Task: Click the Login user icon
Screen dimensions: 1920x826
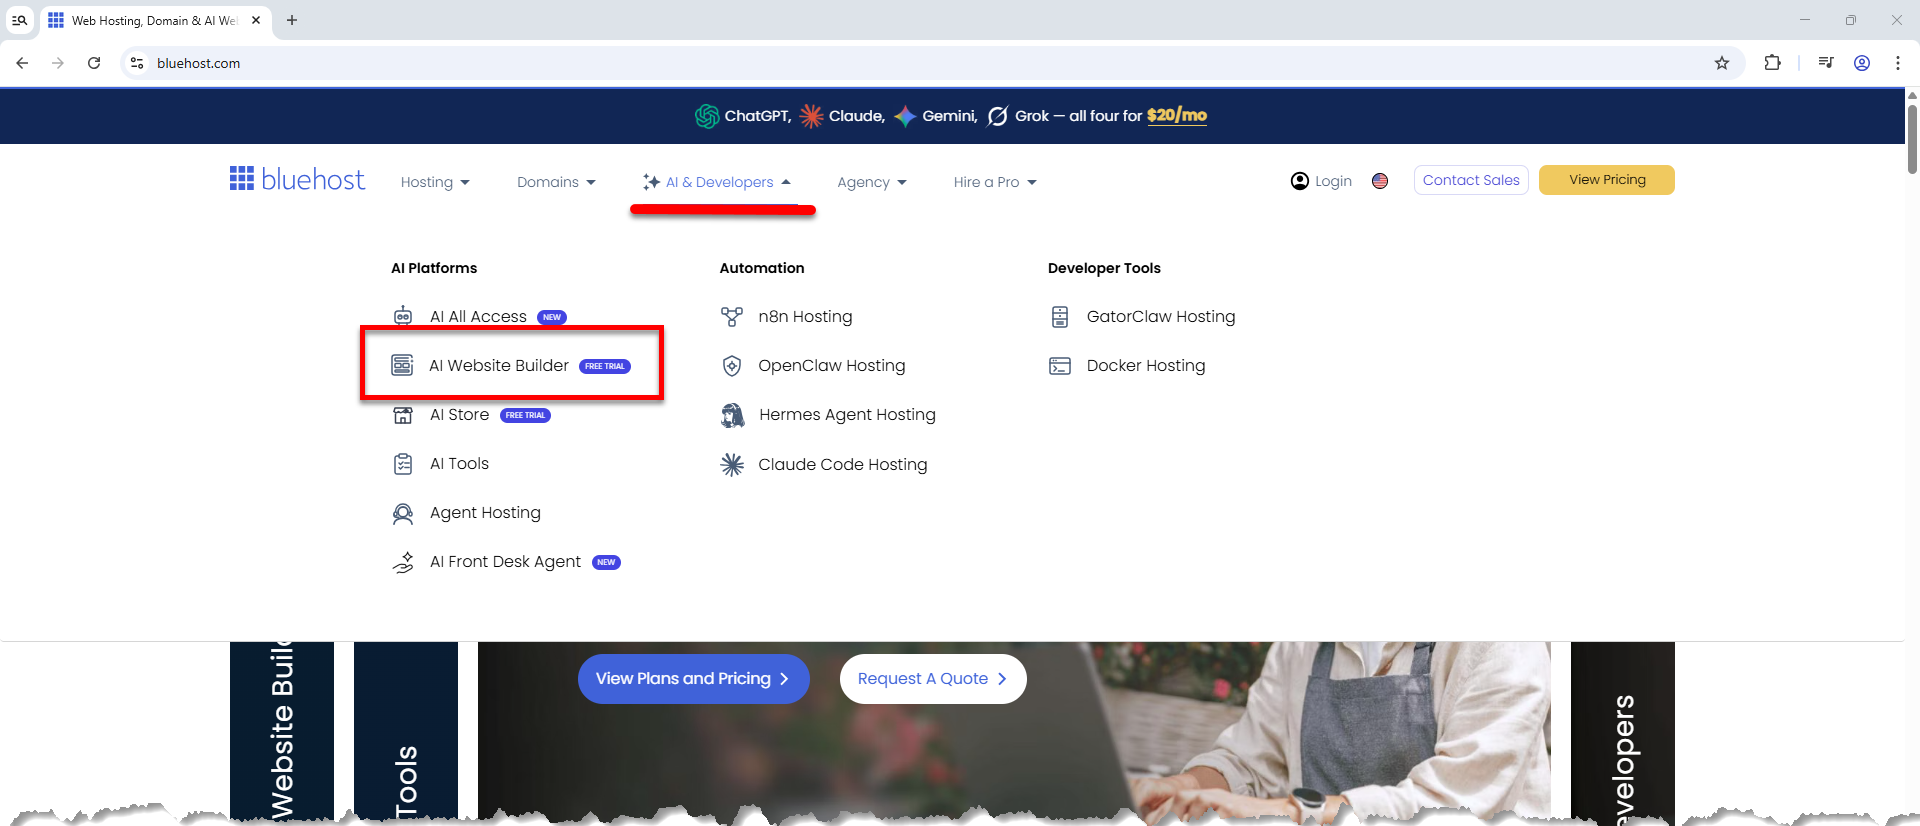Action: tap(1300, 181)
